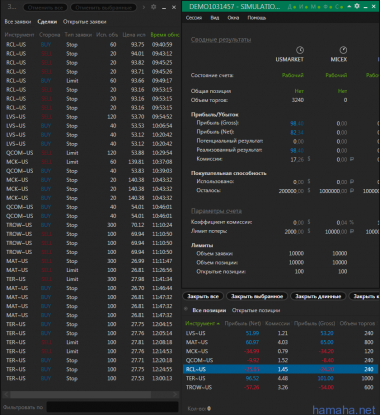
Task: Select the TER-US row in positions
Action: coord(280,378)
